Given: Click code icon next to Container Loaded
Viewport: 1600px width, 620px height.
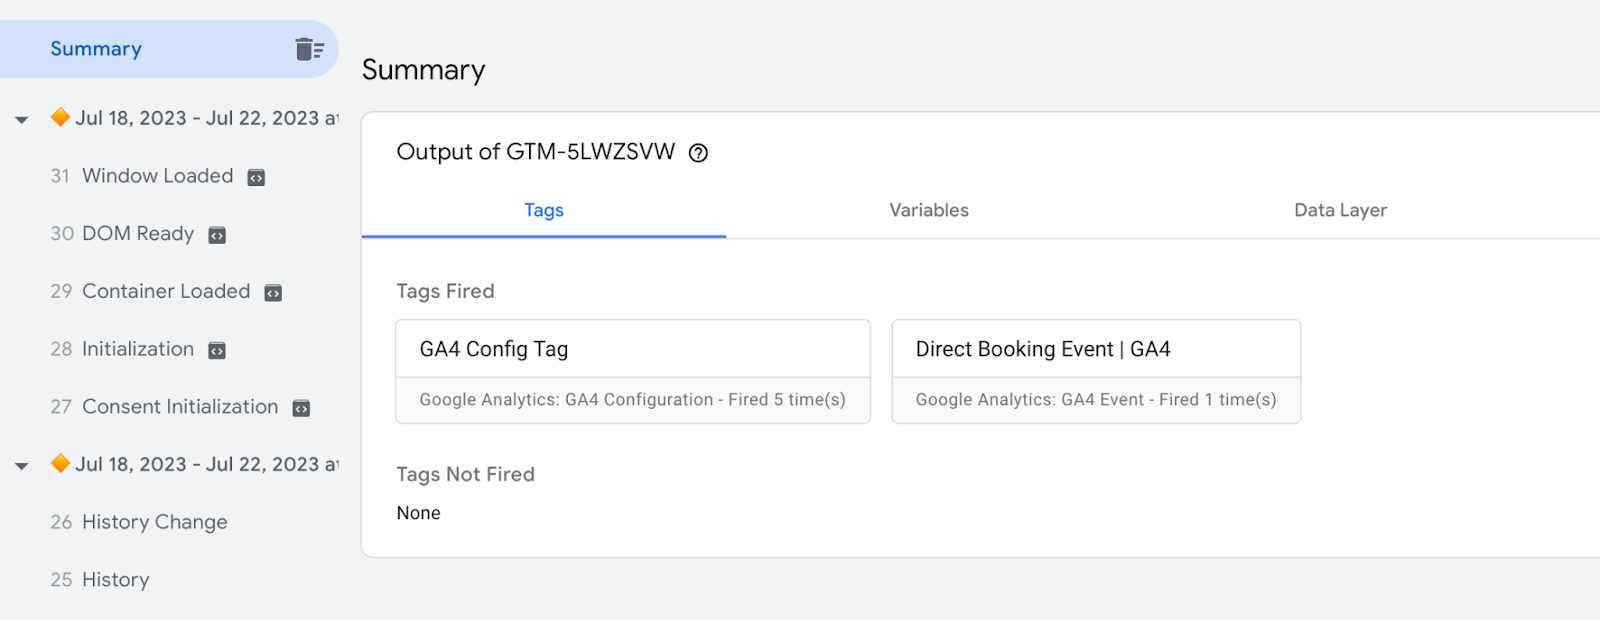Looking at the screenshot, I should [x=273, y=293].
